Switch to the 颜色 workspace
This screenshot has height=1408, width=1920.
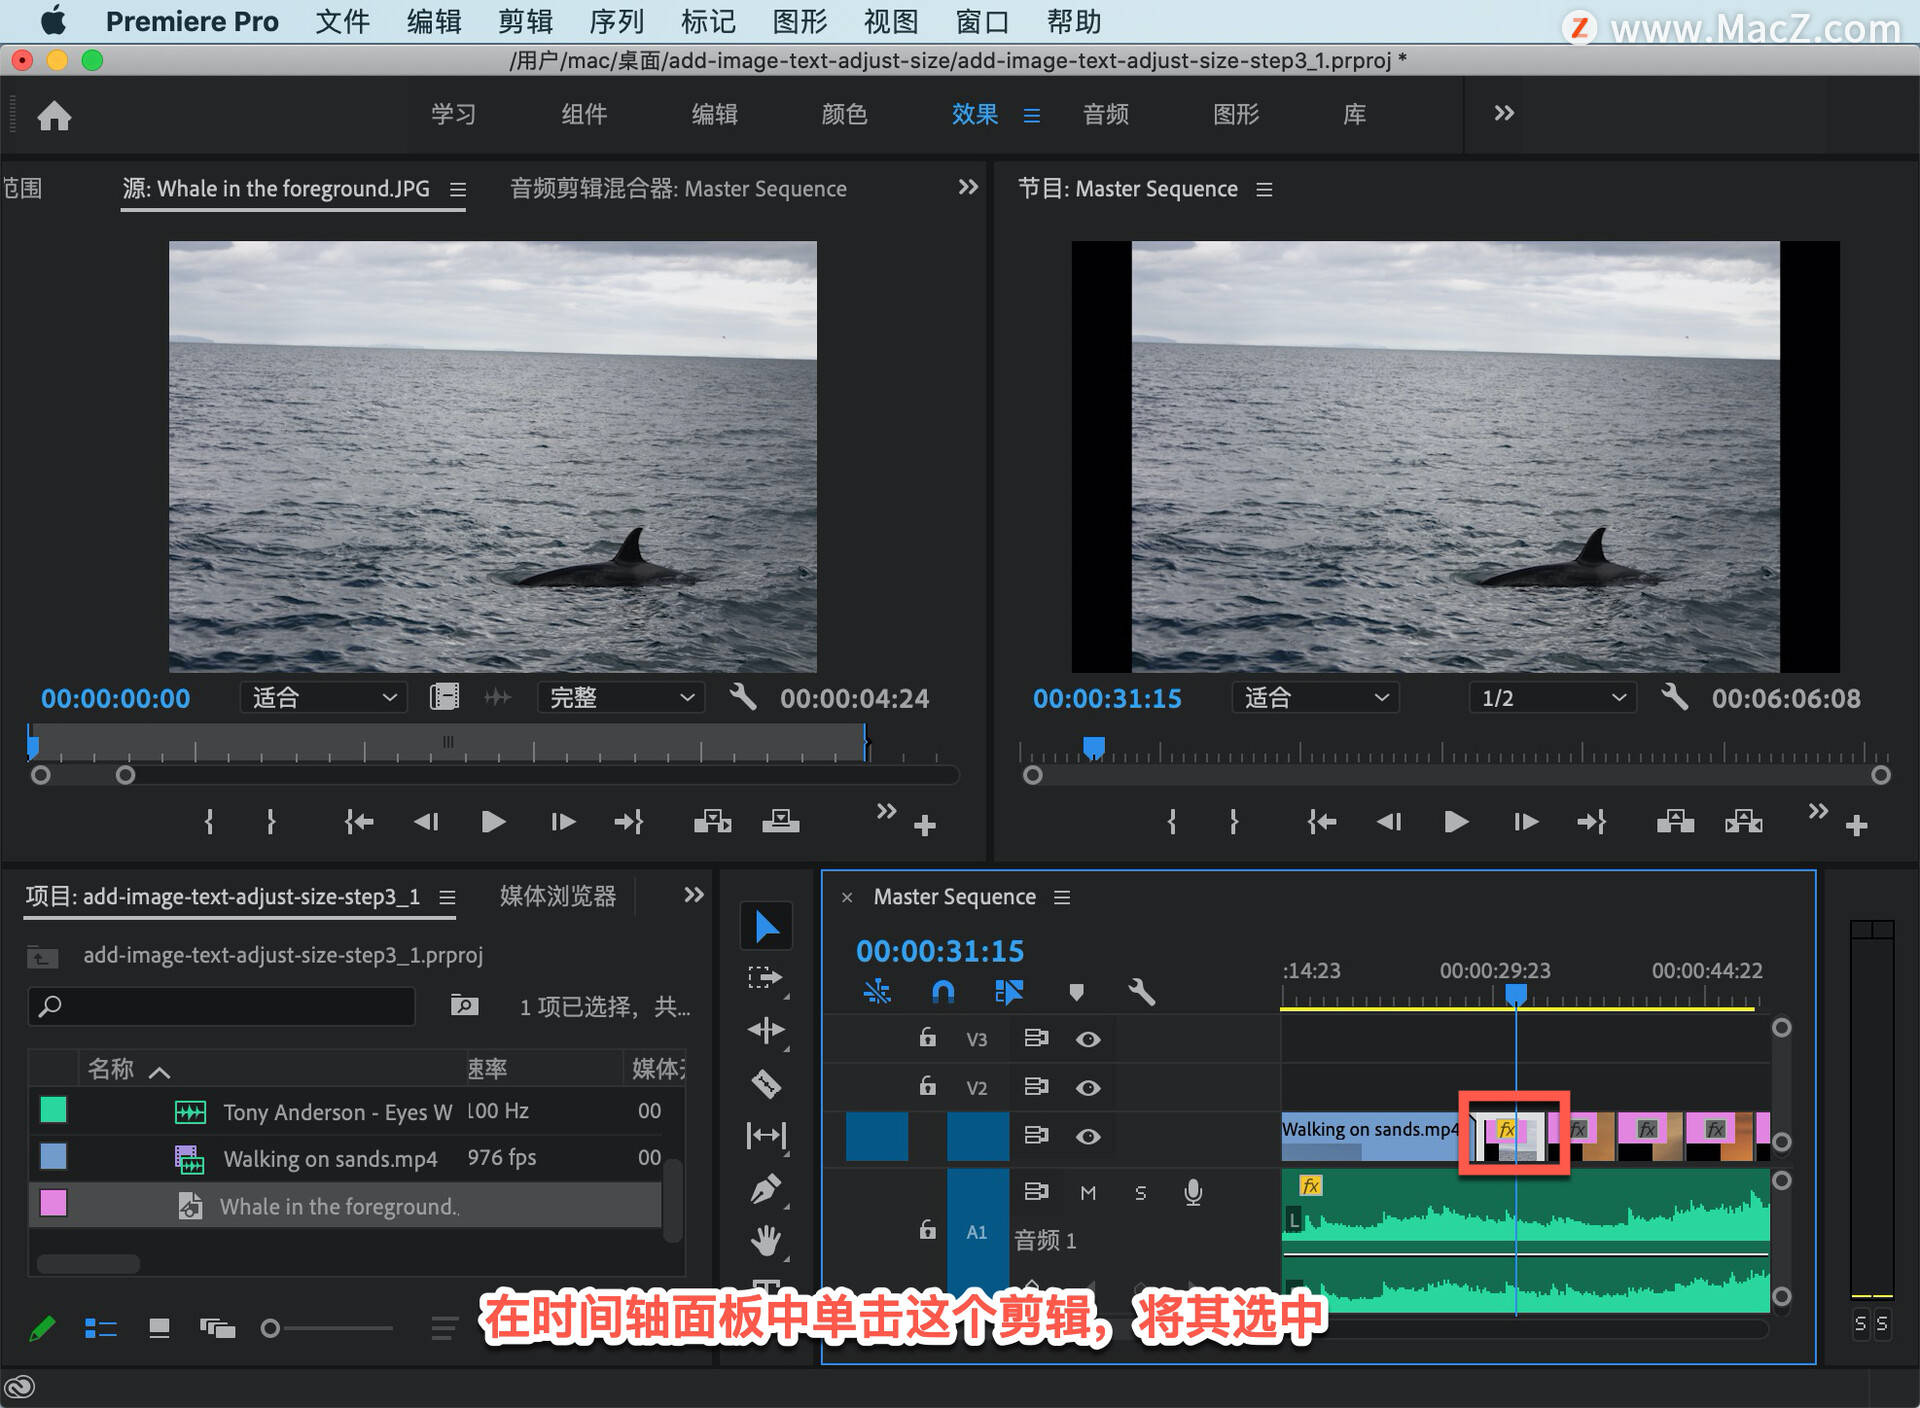844,114
